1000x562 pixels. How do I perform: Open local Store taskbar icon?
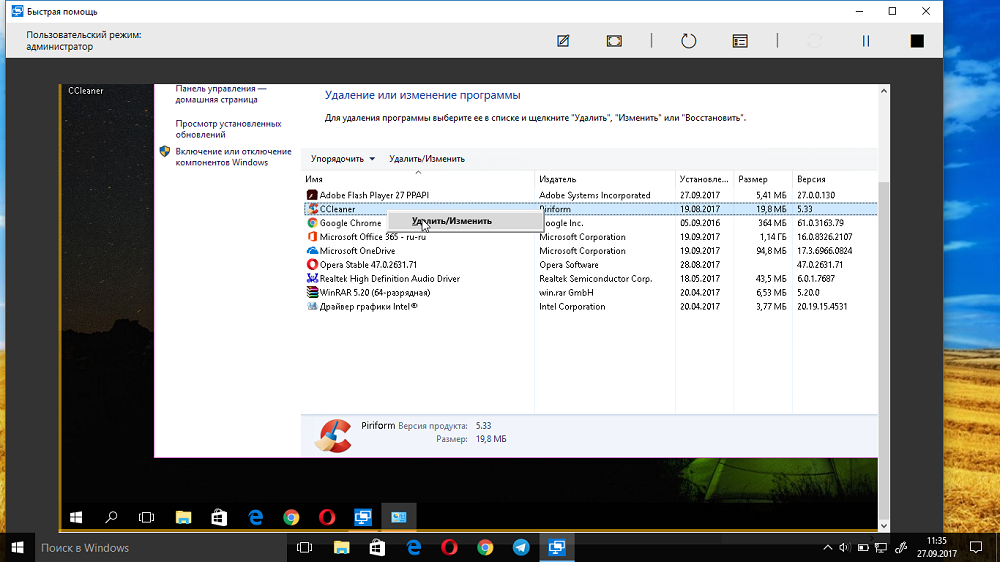[x=378, y=548]
